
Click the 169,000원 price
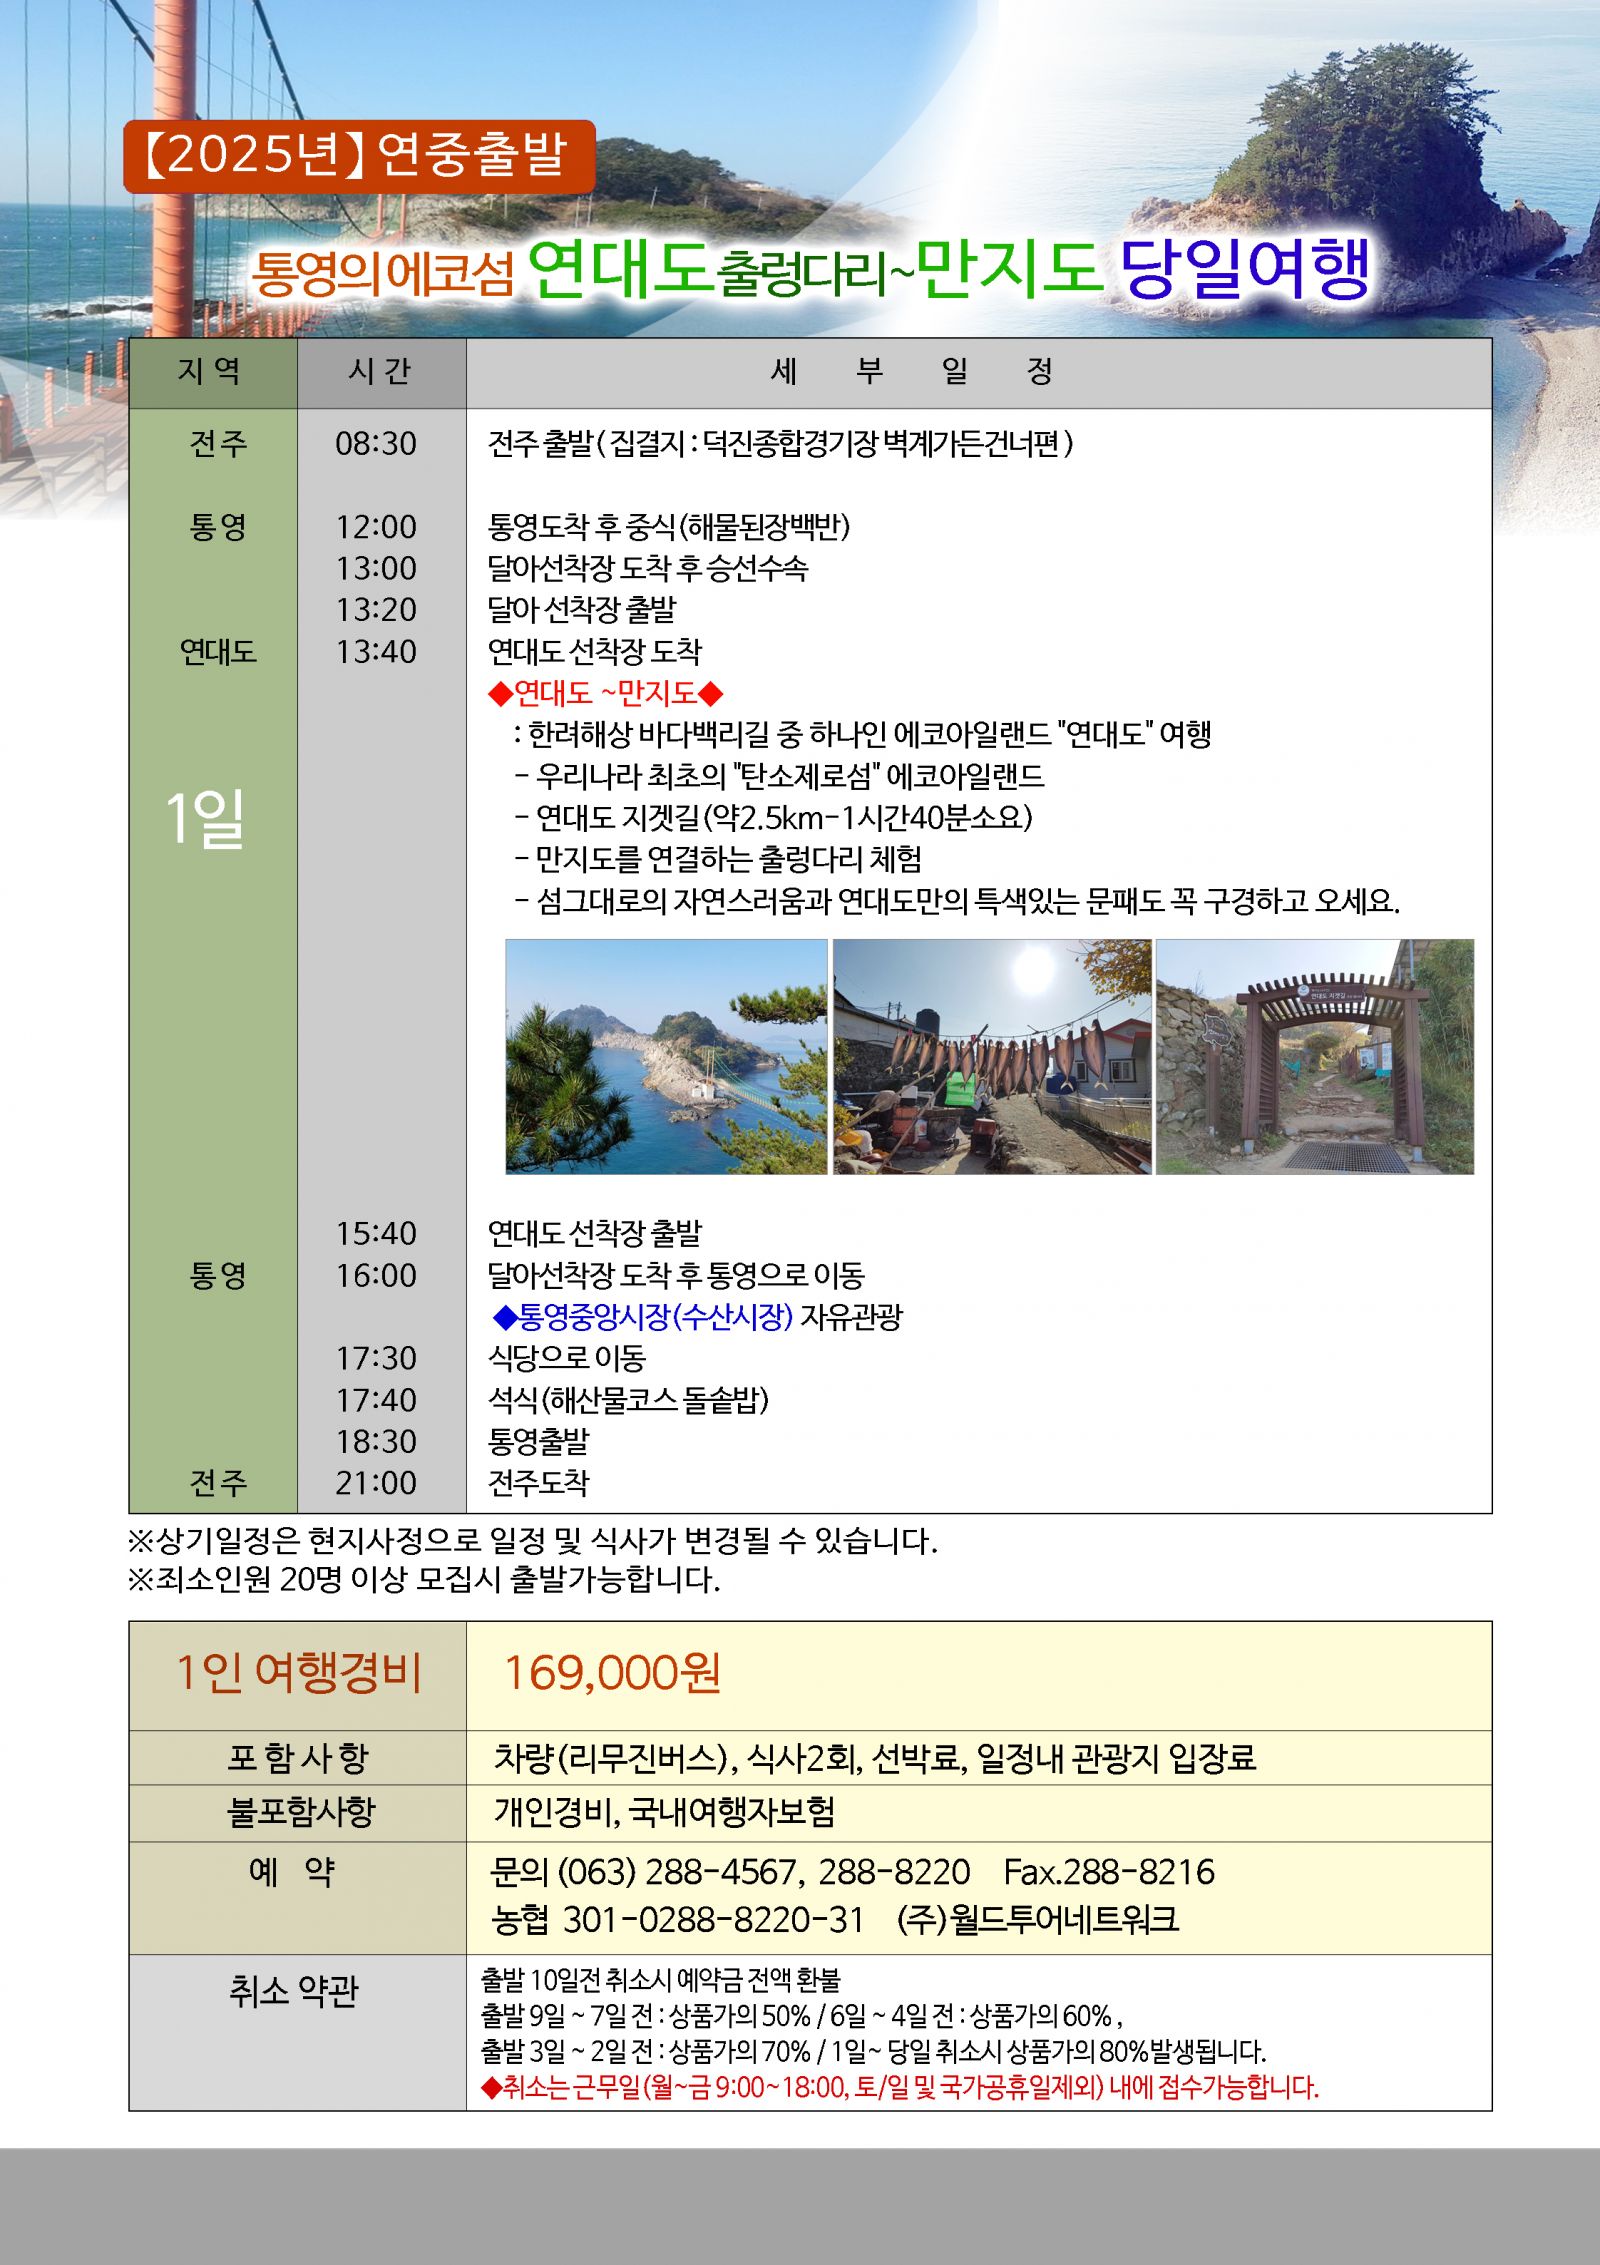click(611, 1673)
